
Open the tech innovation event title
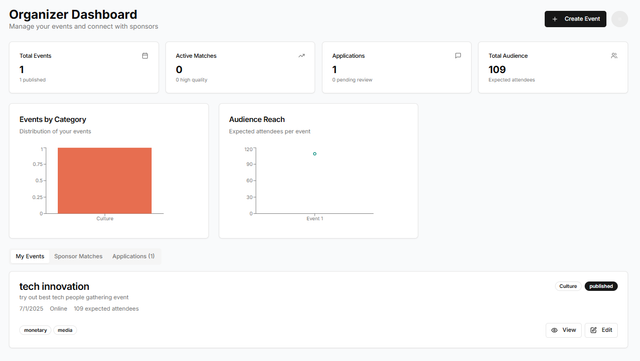point(54,286)
